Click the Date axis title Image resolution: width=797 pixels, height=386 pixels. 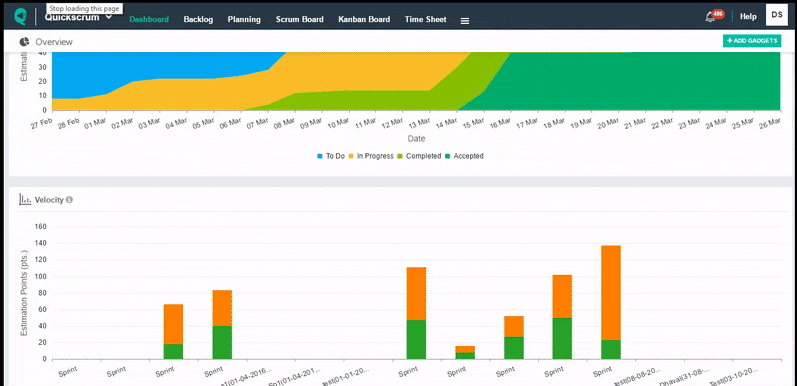pos(416,138)
